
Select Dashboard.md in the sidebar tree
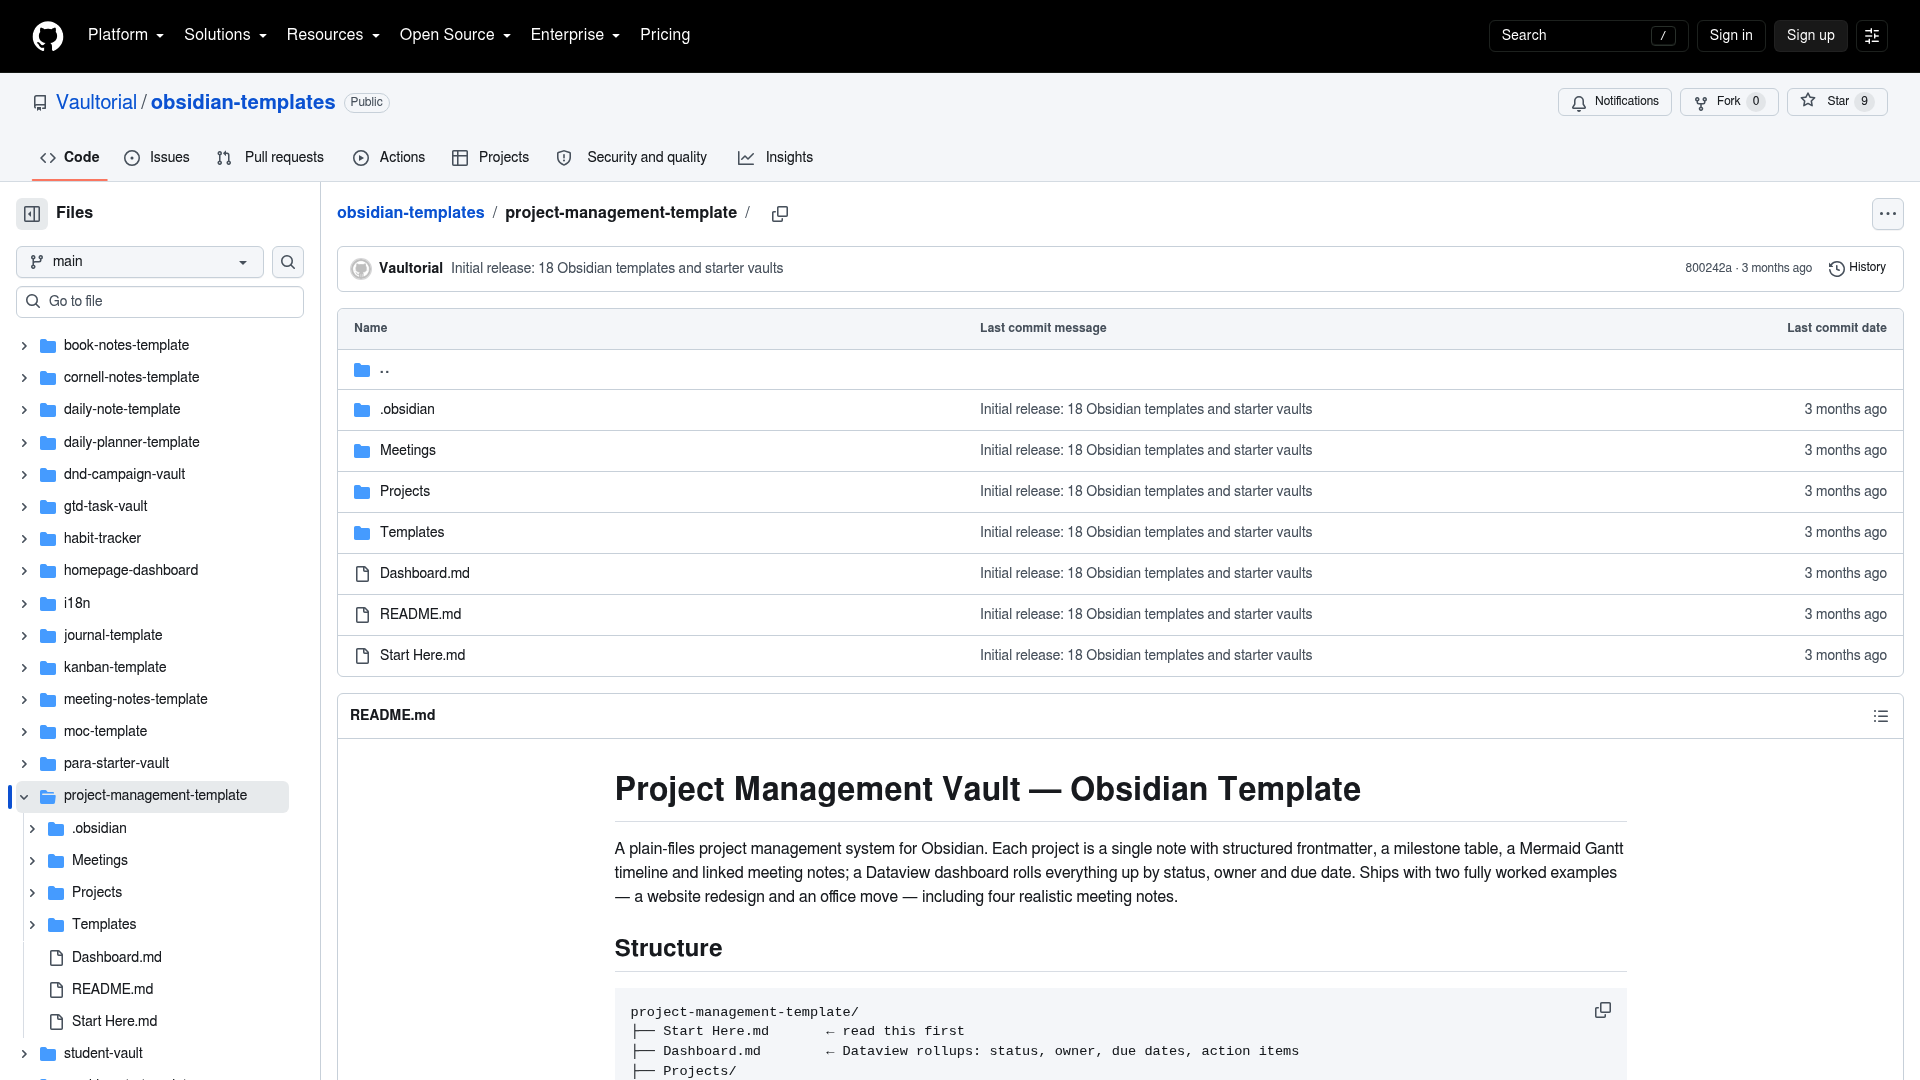click(117, 958)
